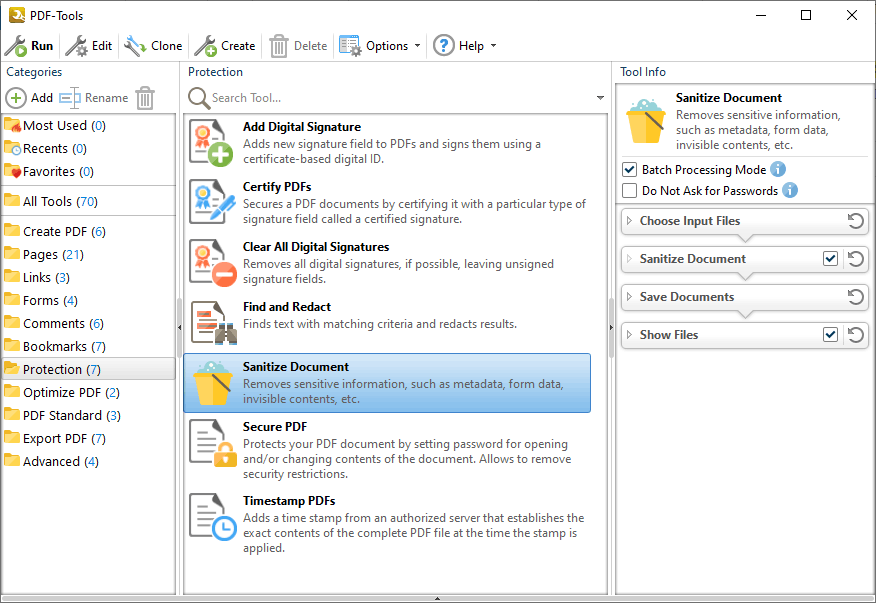This screenshot has height=603, width=876.
Task: Open the Create PDF category
Action: (89, 231)
